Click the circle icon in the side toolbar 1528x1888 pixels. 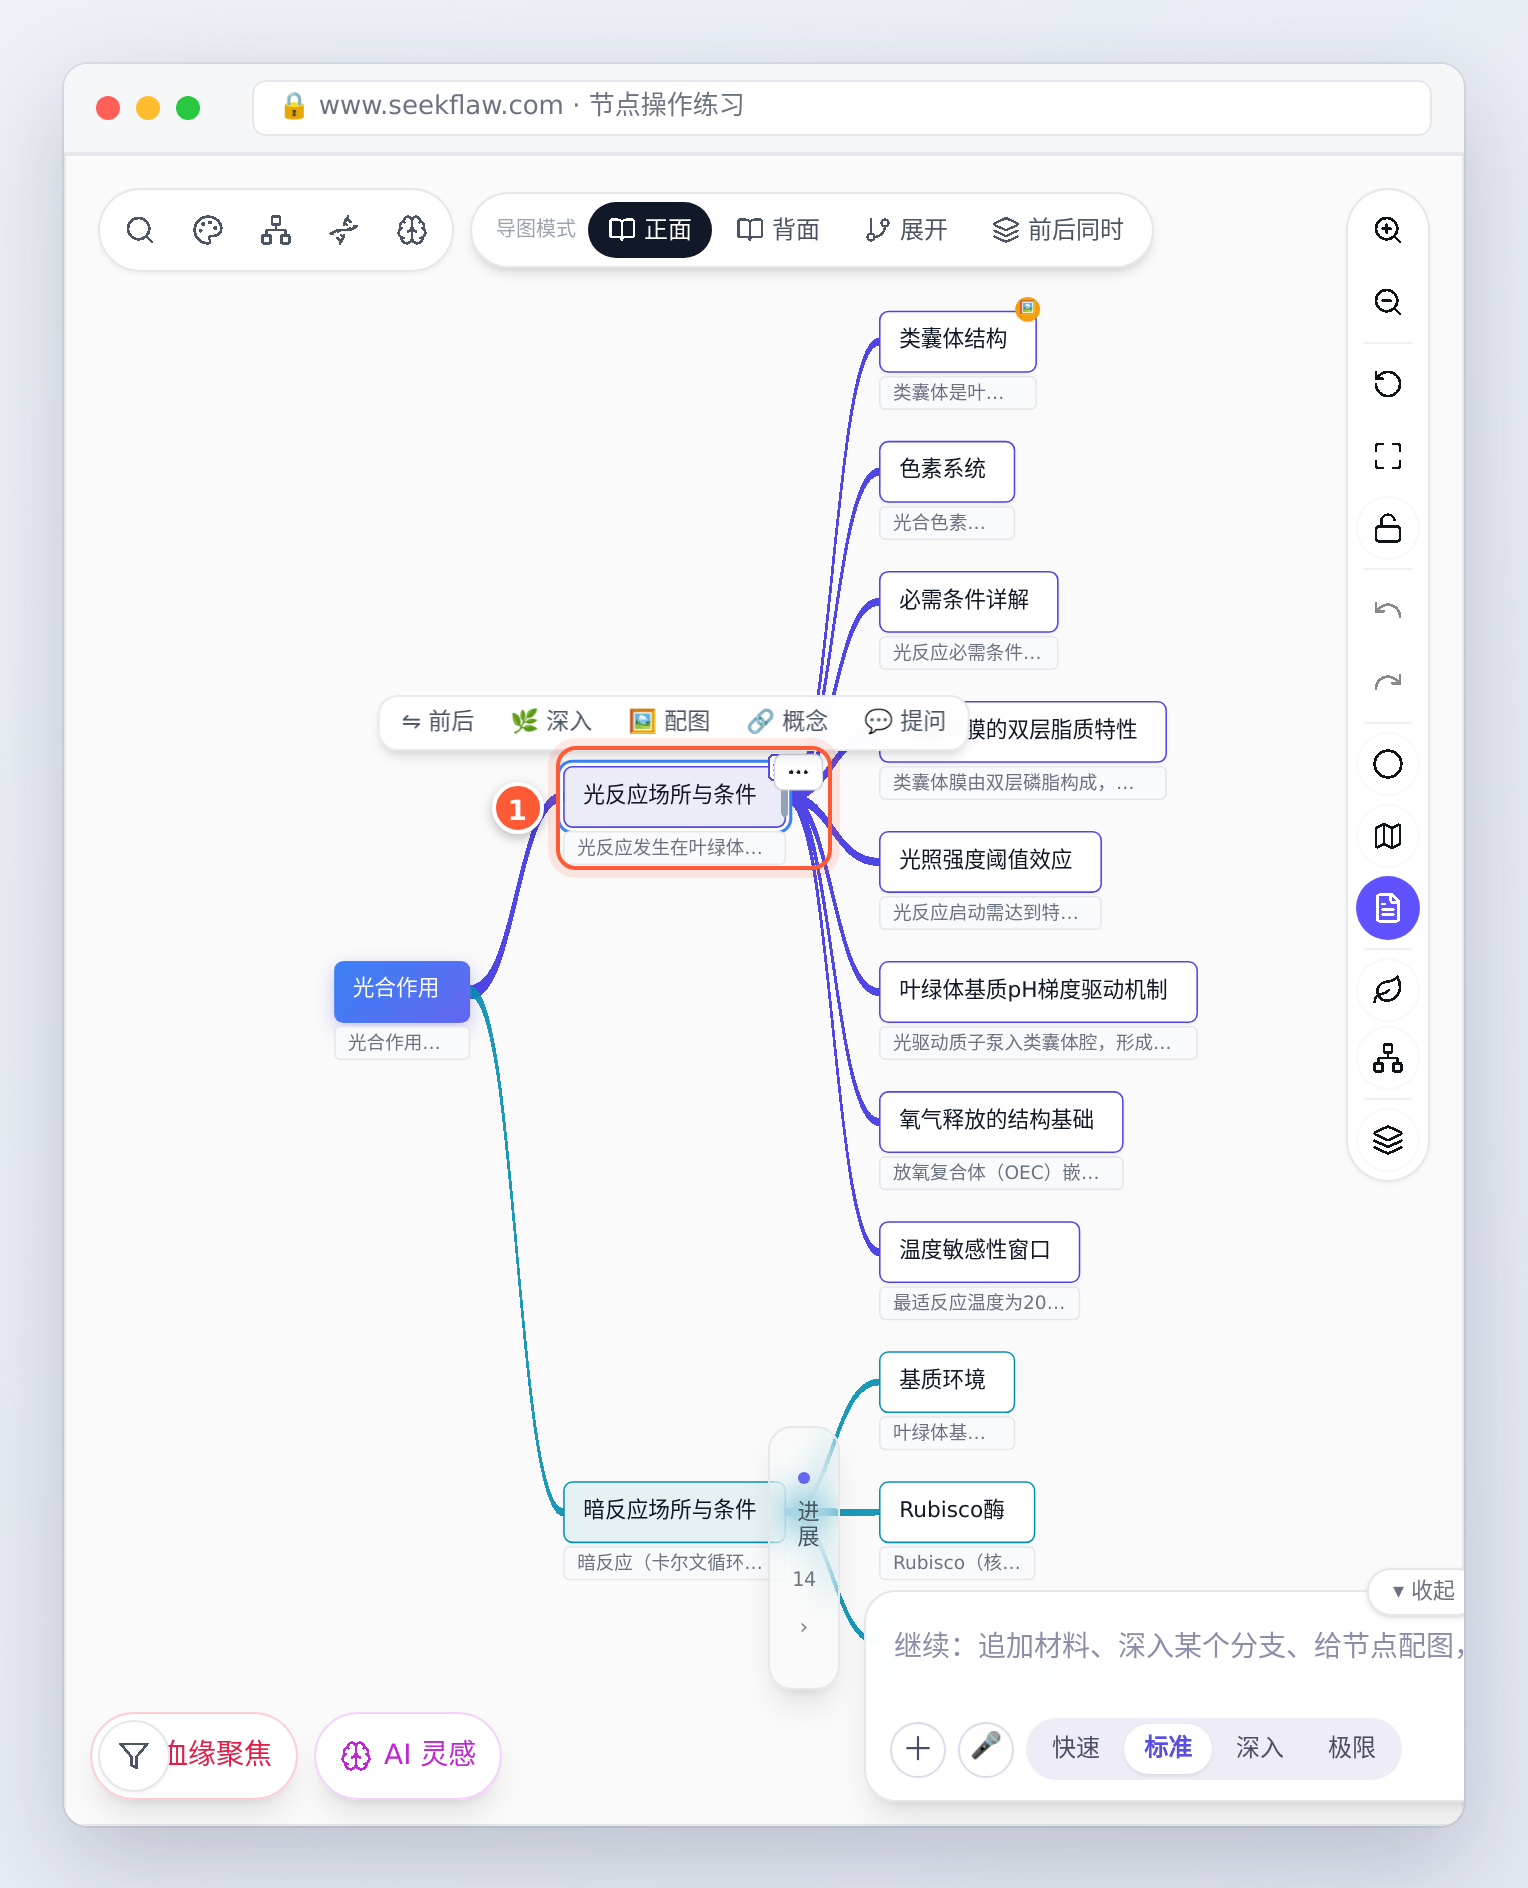[x=1388, y=764]
